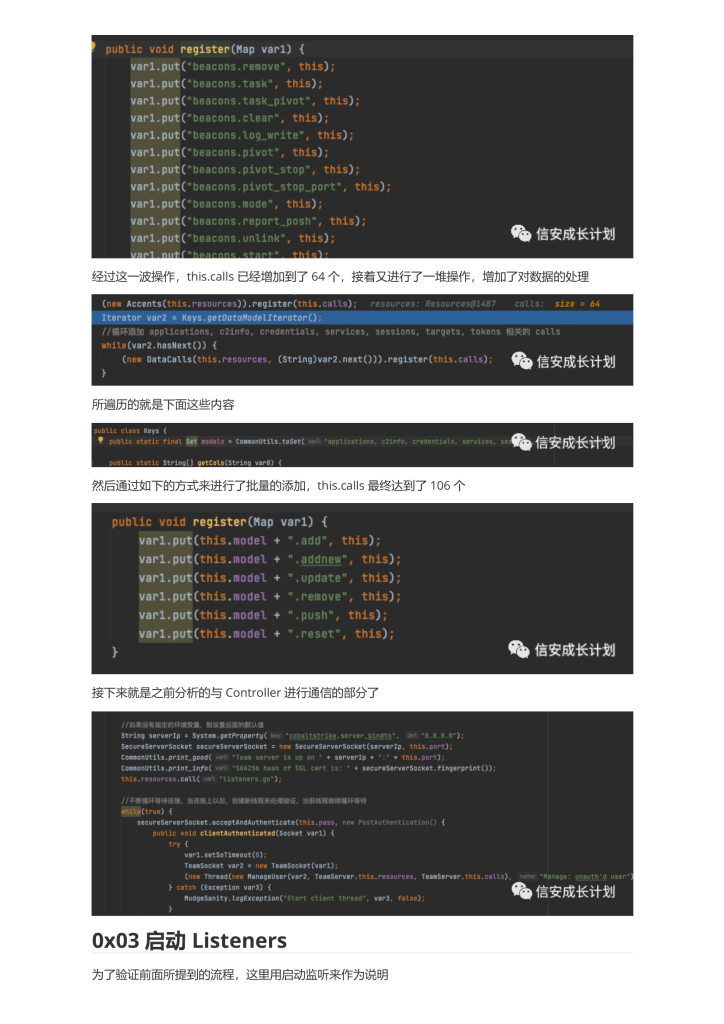This screenshot has height=1024, width=724.
Task: Open the this.model register code screenshot
Action: (x=362, y=588)
